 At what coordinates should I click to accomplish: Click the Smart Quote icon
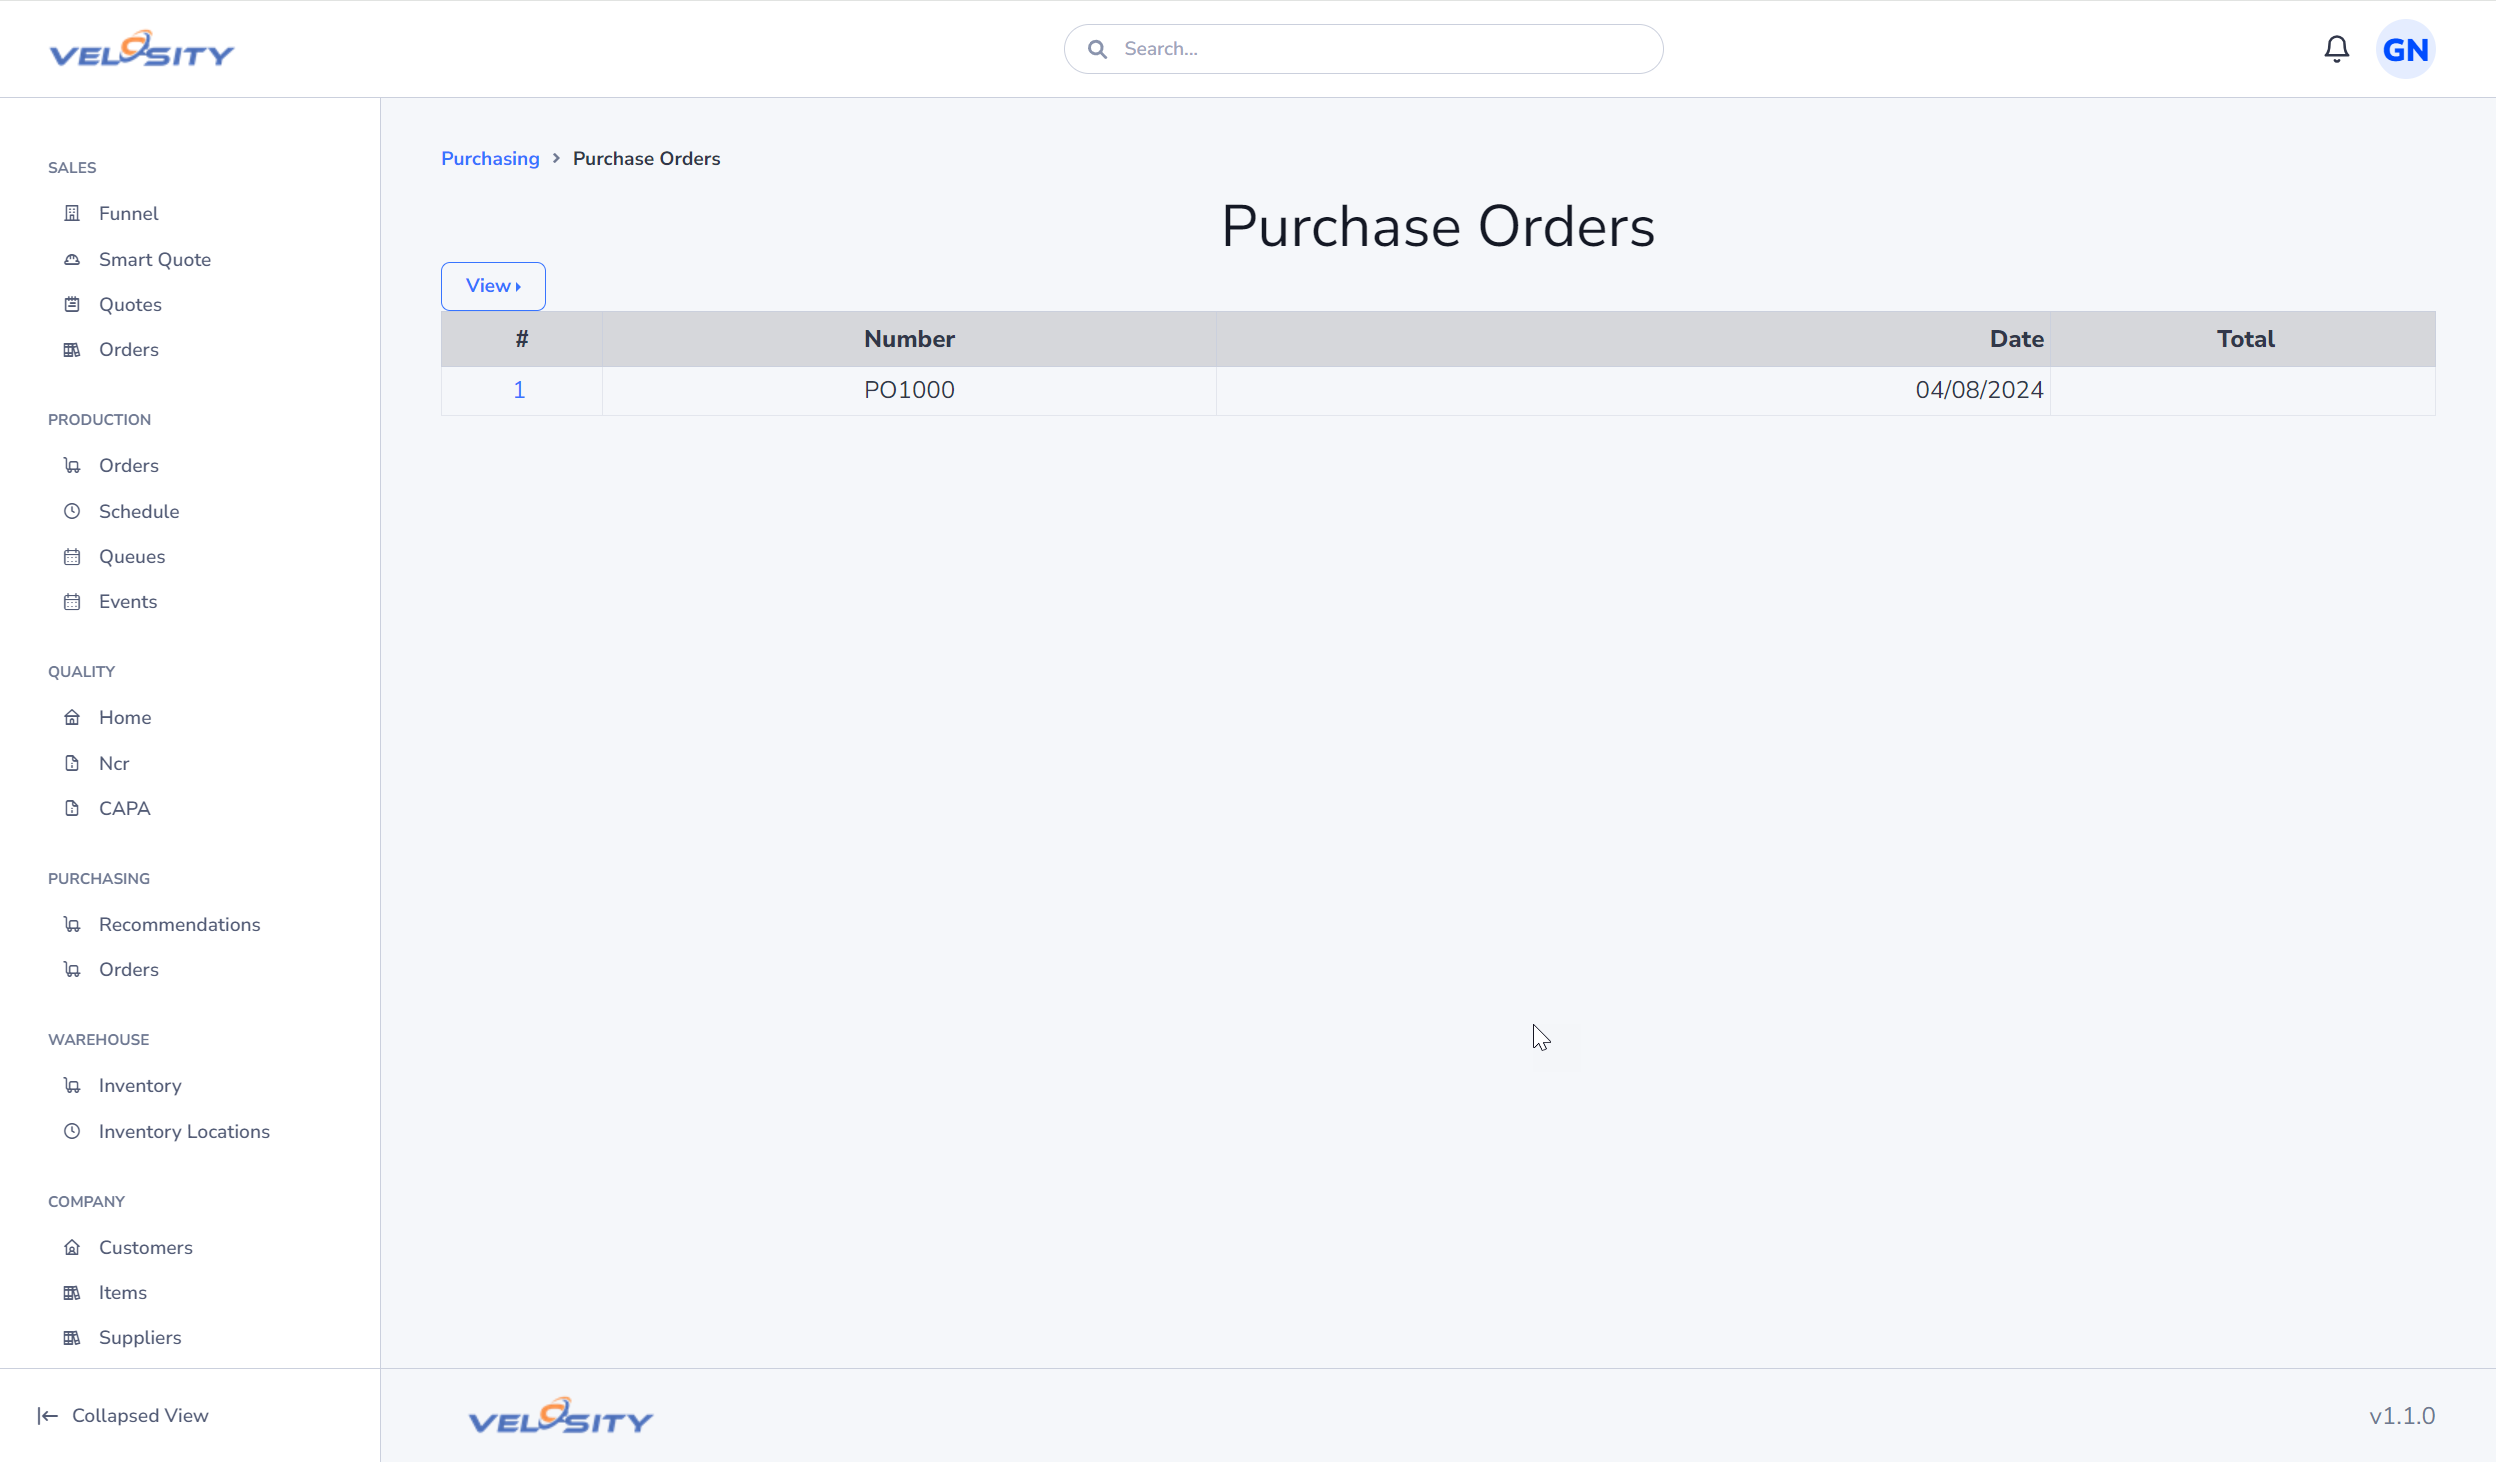(x=72, y=259)
